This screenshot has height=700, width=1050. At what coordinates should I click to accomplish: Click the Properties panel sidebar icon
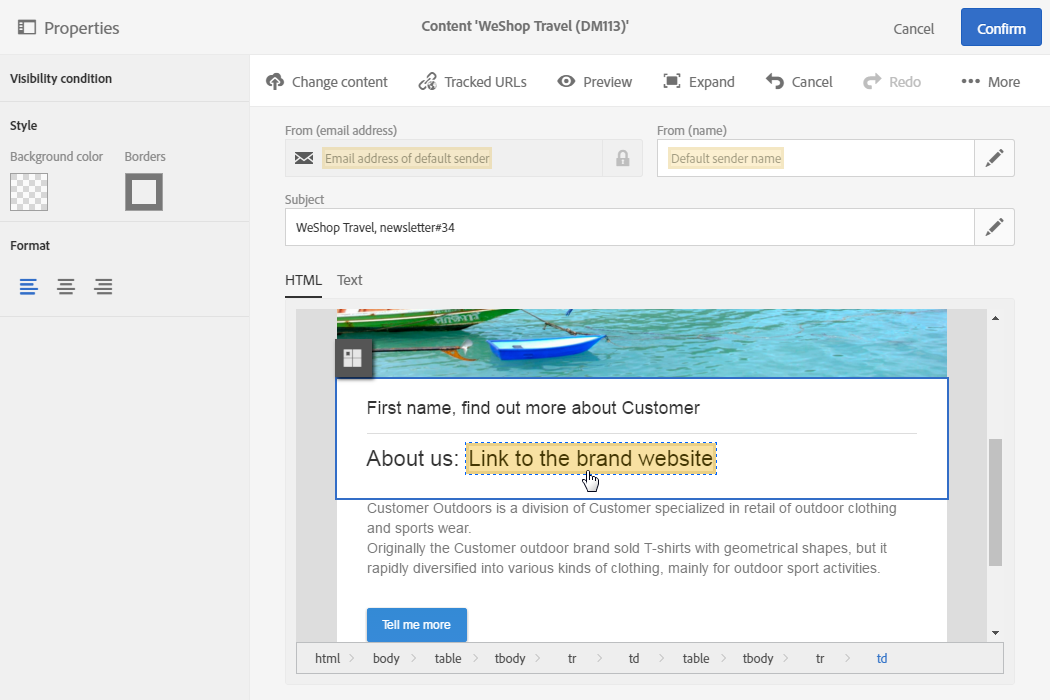click(27, 27)
